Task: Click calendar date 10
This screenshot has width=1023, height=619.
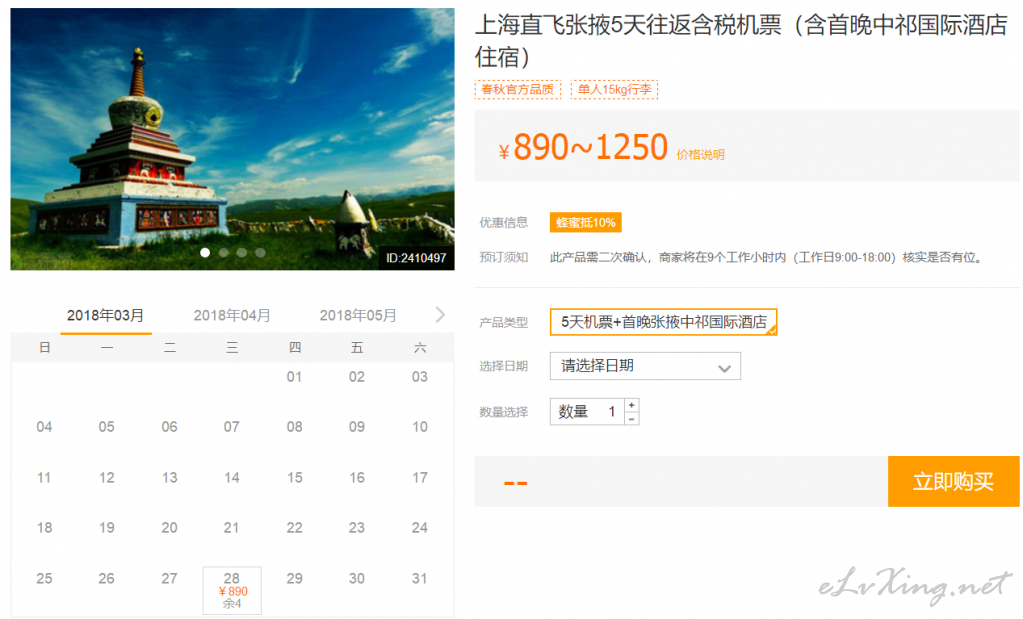Action: tap(420, 427)
